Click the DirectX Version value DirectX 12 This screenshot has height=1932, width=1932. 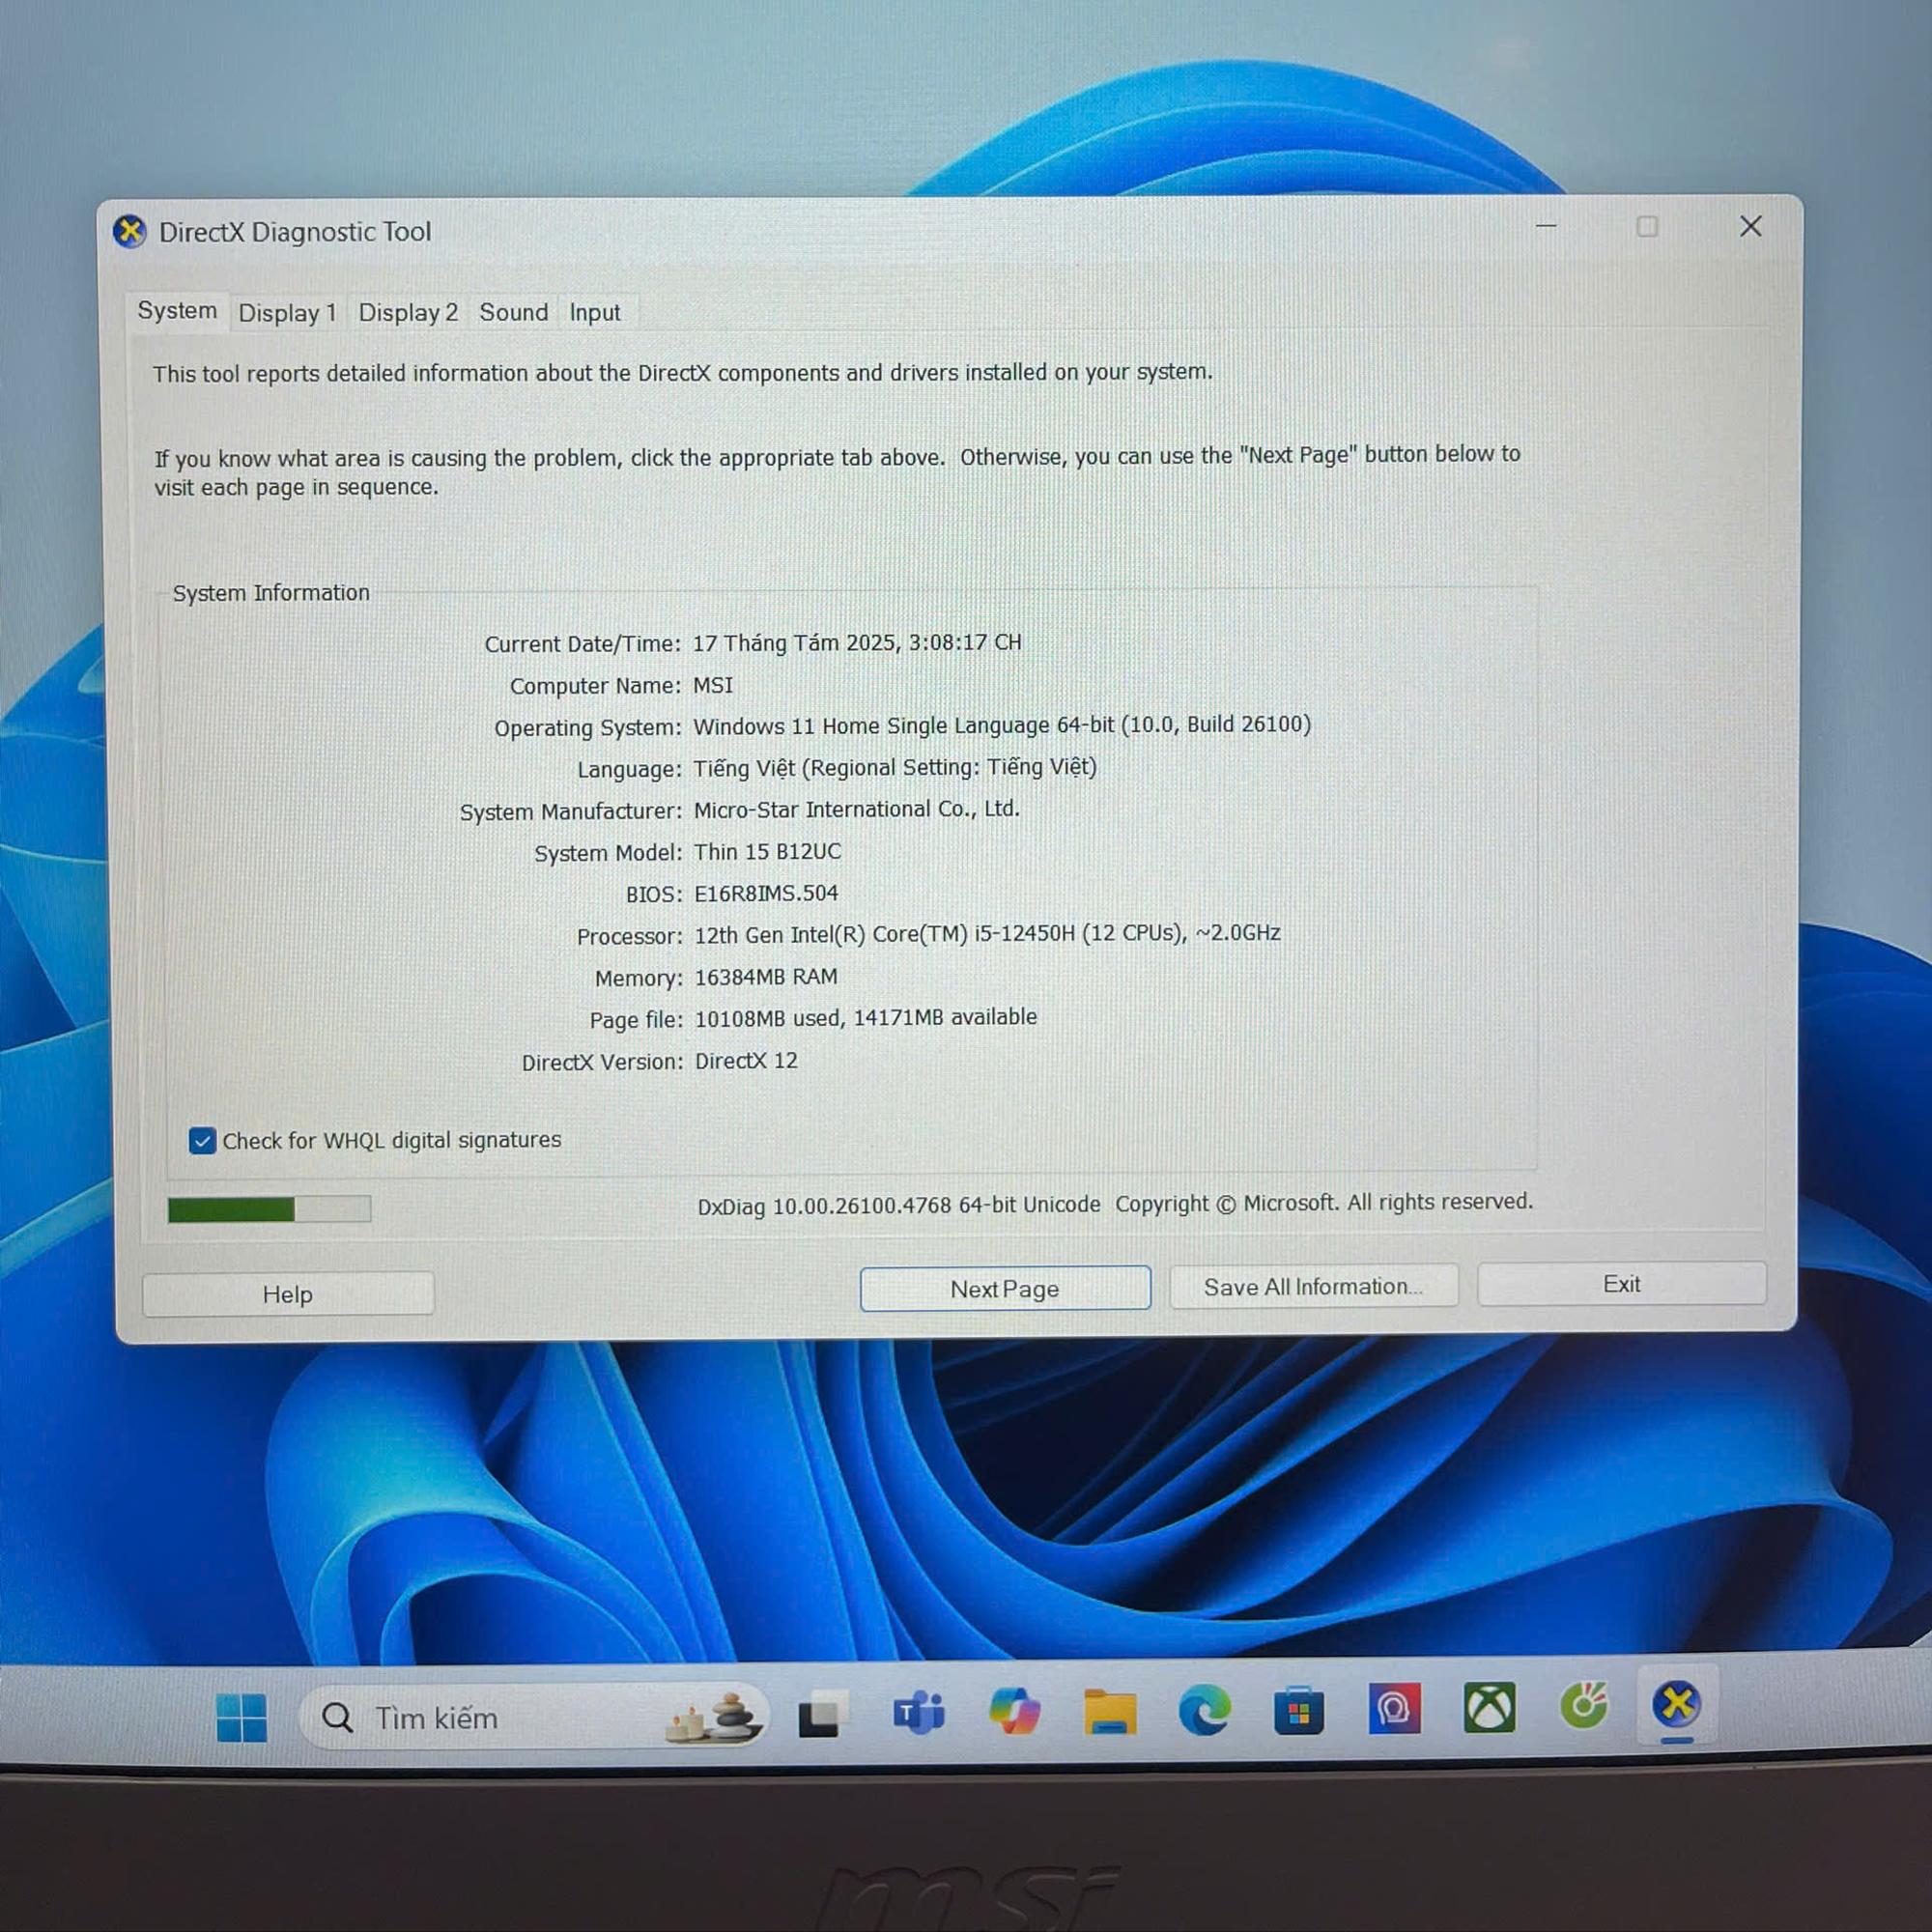[x=746, y=1061]
